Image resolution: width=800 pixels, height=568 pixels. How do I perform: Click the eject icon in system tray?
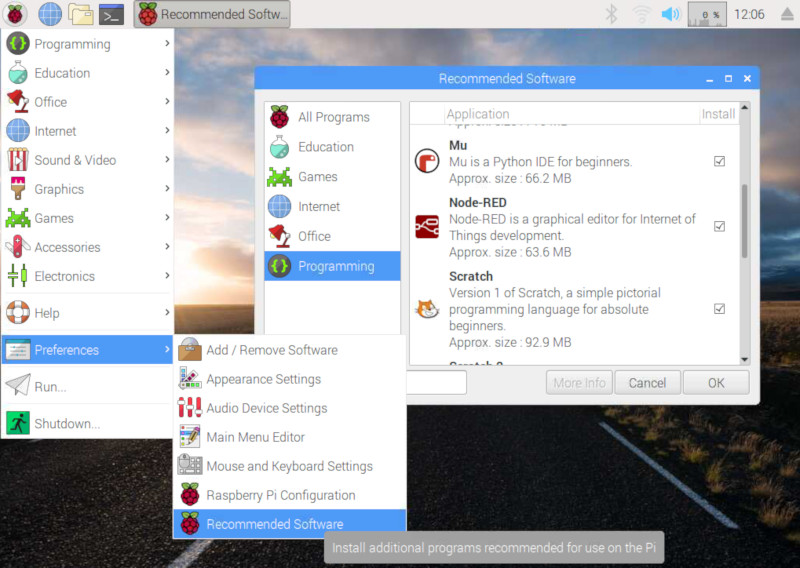(789, 14)
